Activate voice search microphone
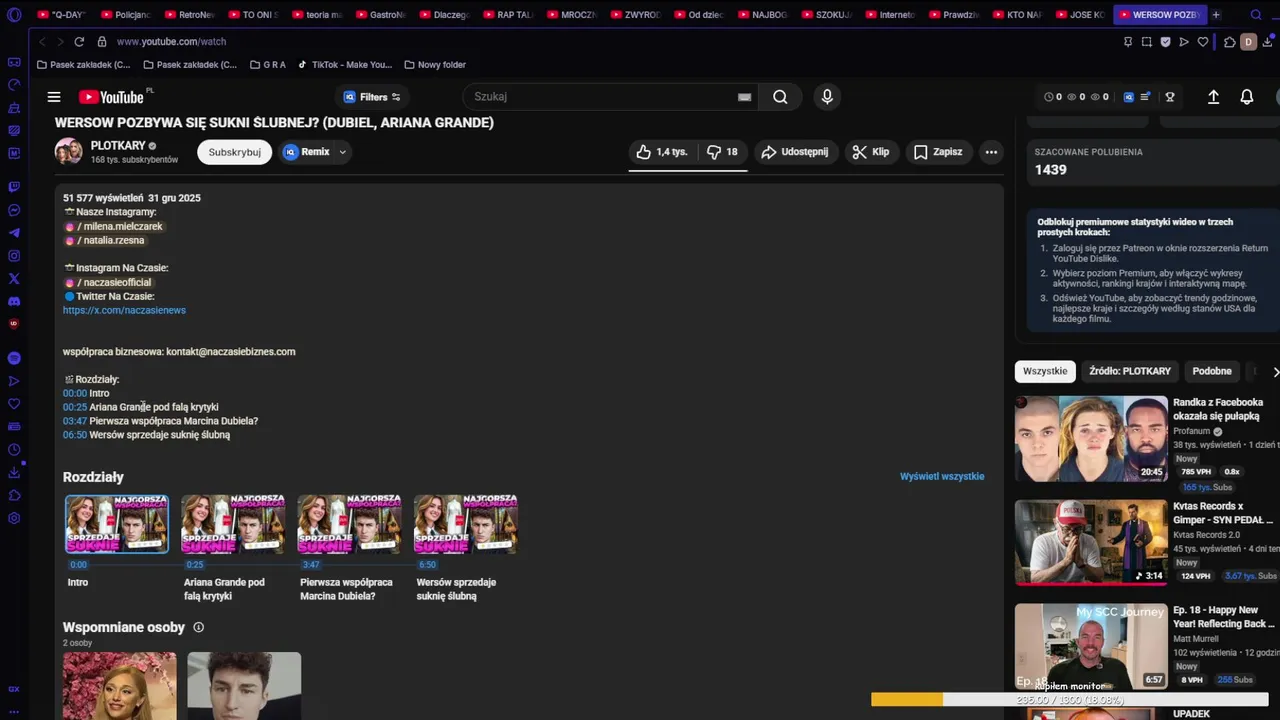 tap(827, 97)
